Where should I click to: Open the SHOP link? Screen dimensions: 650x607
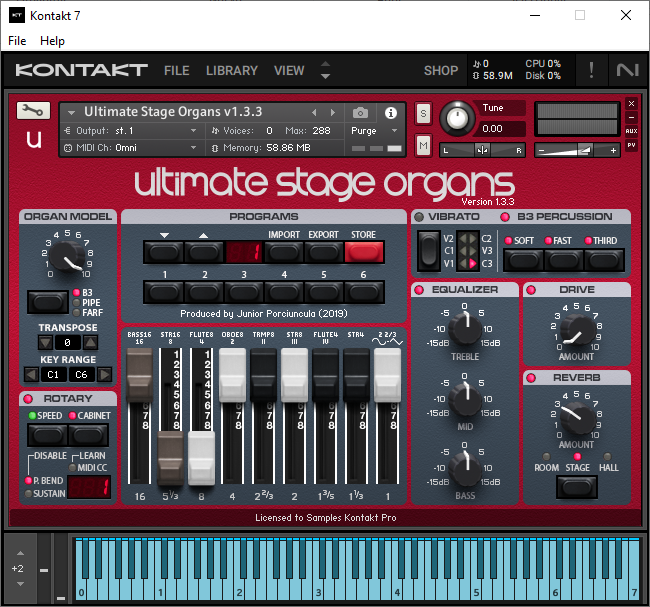pos(441,70)
